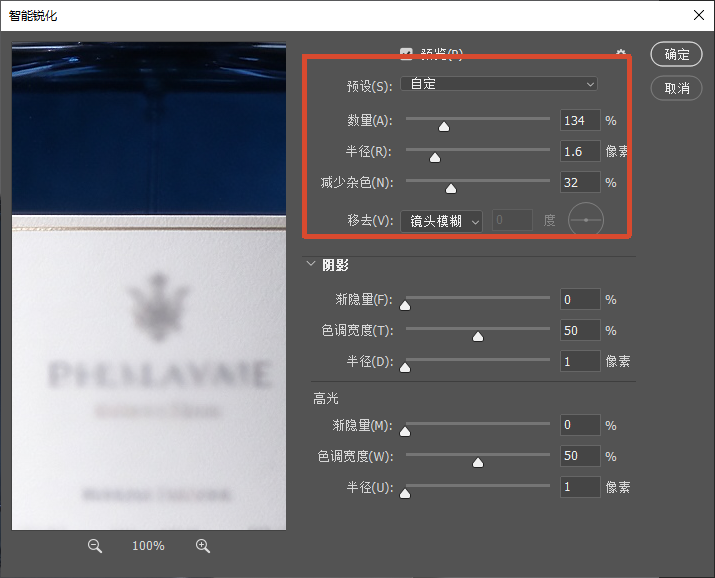The height and width of the screenshot is (578, 715).
Task: Click the 半径(R) slider handle
Action: click(435, 157)
